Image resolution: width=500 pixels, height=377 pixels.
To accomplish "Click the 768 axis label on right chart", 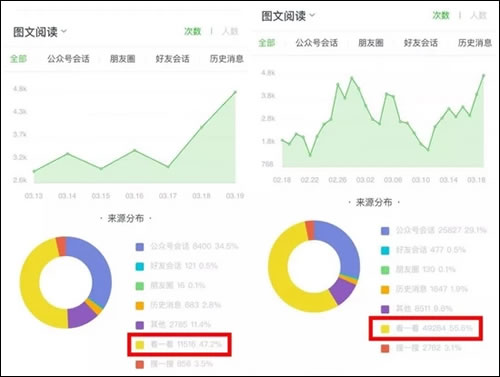I will coord(267,164).
